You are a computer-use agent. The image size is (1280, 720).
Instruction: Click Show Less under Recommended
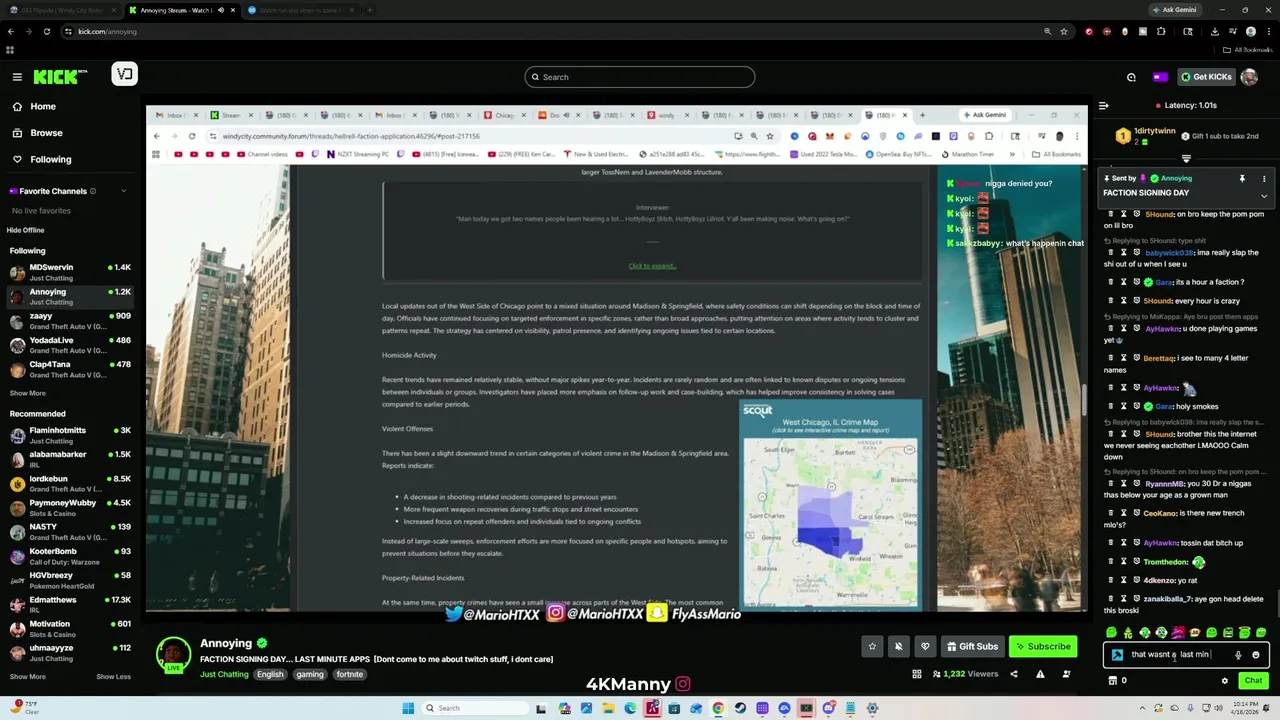pyautogui.click(x=113, y=677)
